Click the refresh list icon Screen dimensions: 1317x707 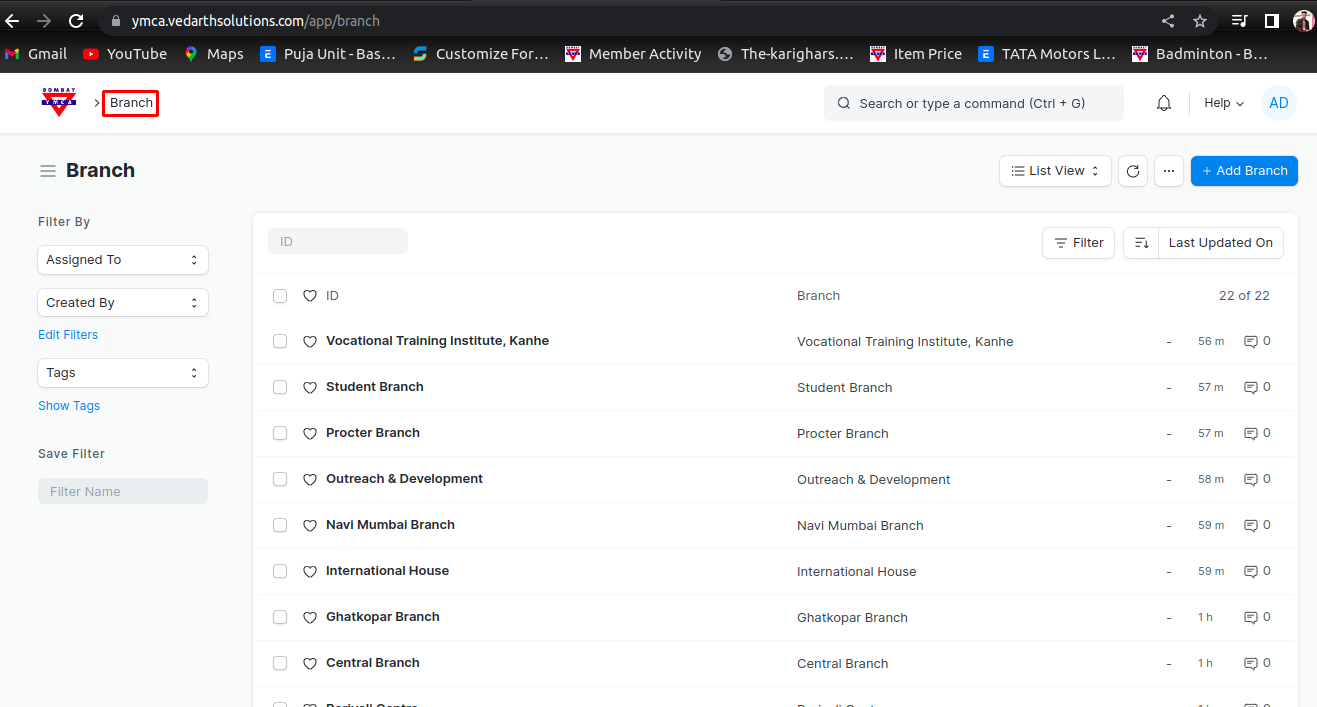(x=1132, y=171)
